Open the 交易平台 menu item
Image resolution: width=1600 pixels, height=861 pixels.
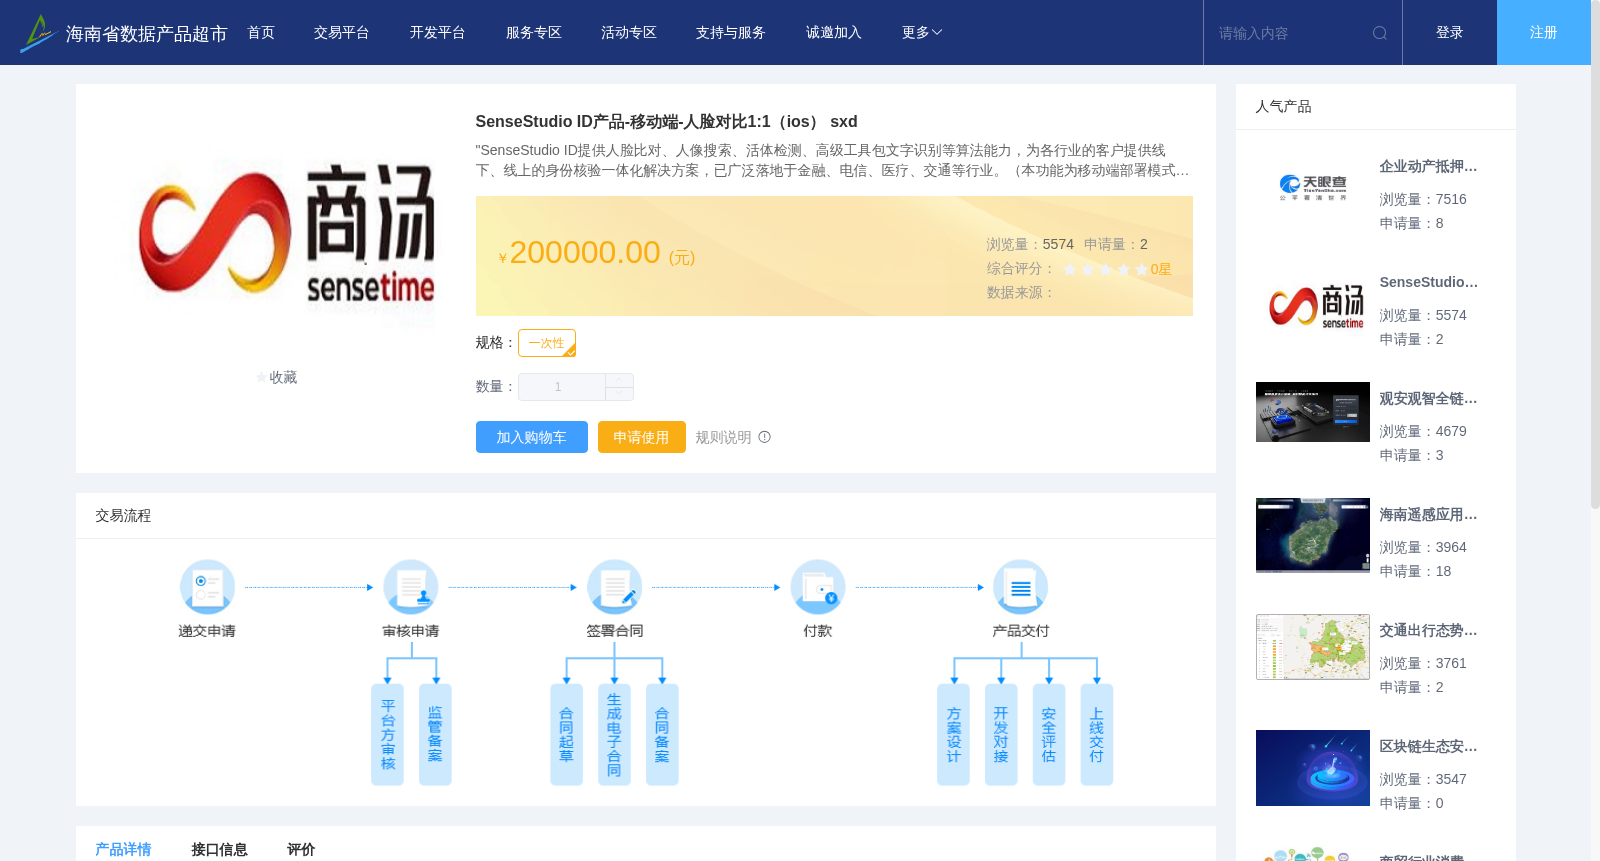coord(342,33)
